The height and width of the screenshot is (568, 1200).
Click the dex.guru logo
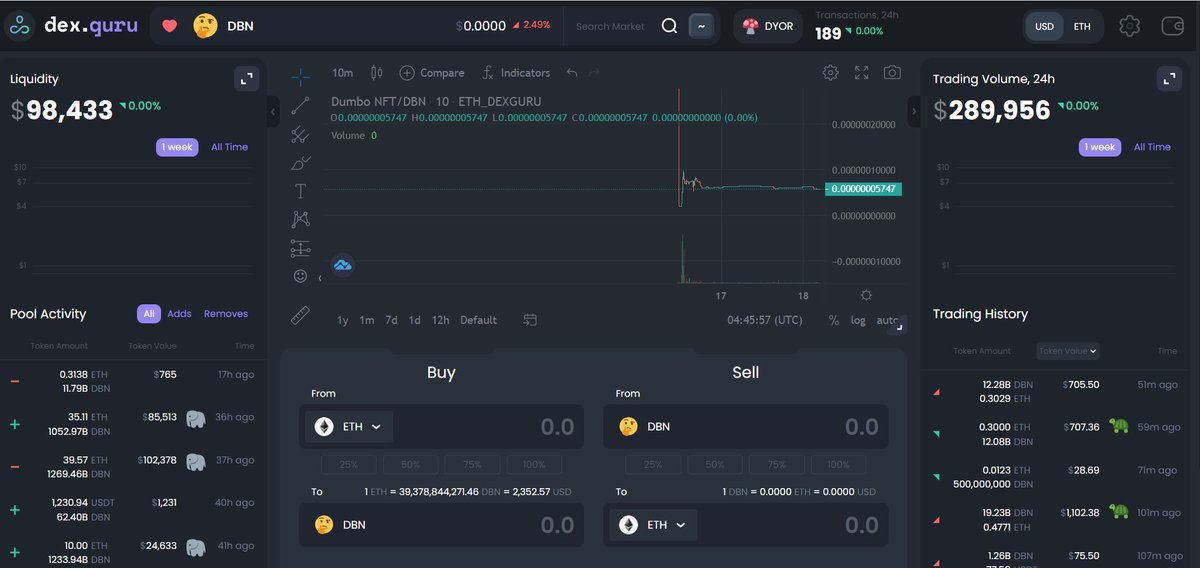(x=72, y=26)
